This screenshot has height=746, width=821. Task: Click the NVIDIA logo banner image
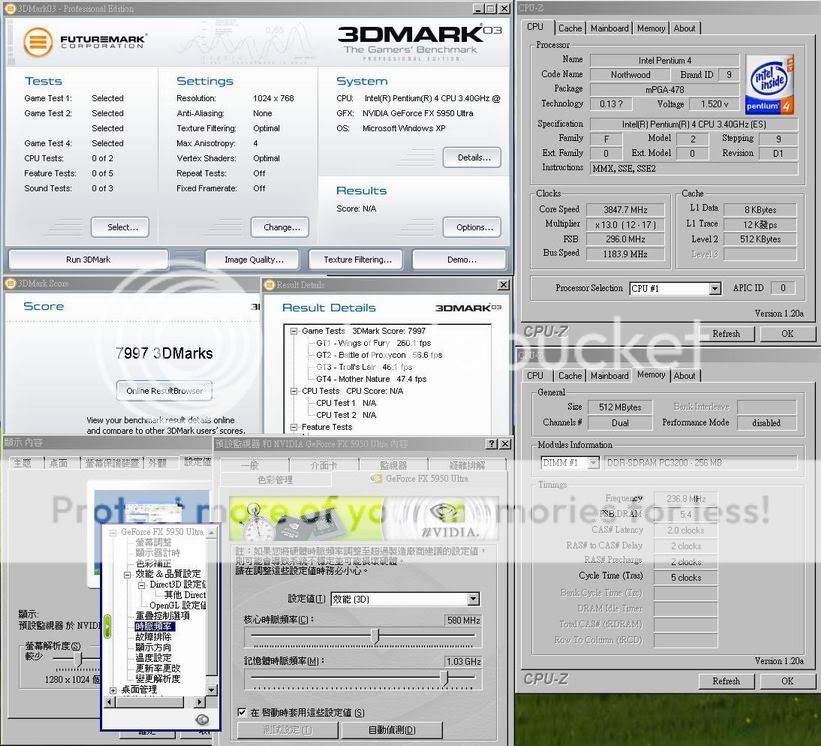click(x=363, y=519)
